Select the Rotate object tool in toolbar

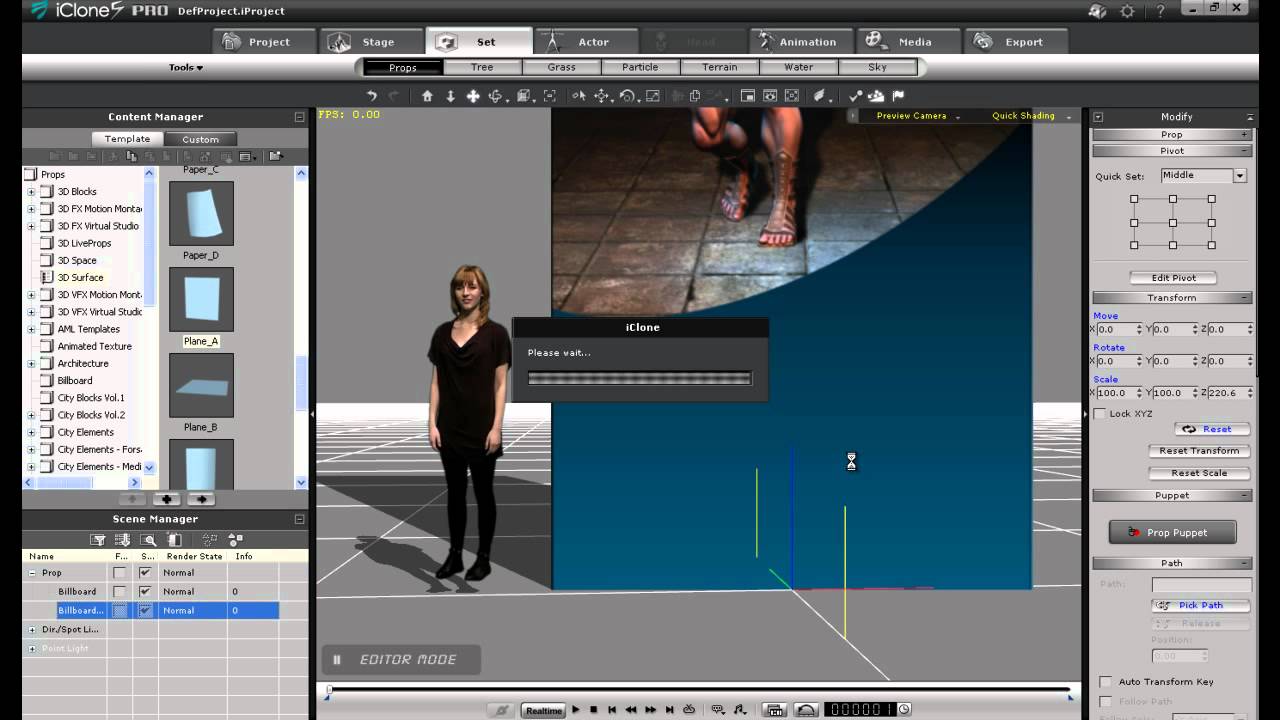[x=627, y=96]
